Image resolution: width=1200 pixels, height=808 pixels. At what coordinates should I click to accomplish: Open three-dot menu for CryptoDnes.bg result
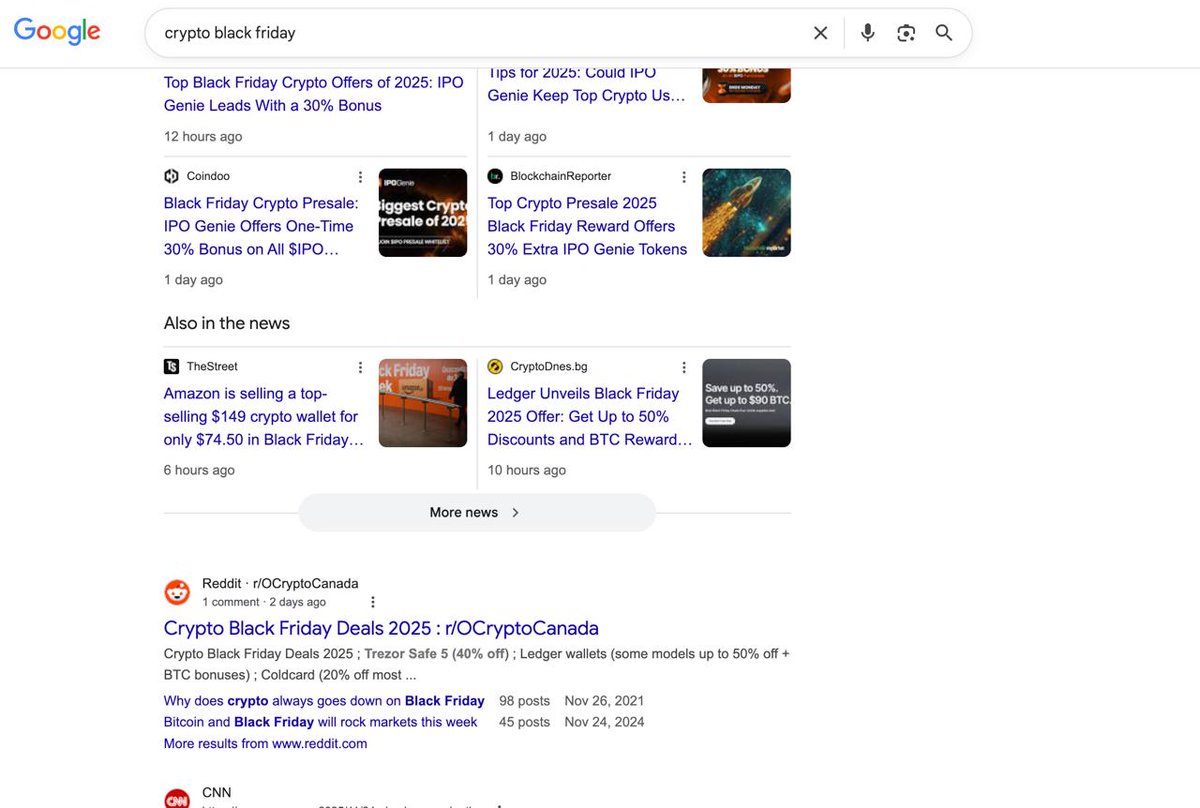pos(684,367)
